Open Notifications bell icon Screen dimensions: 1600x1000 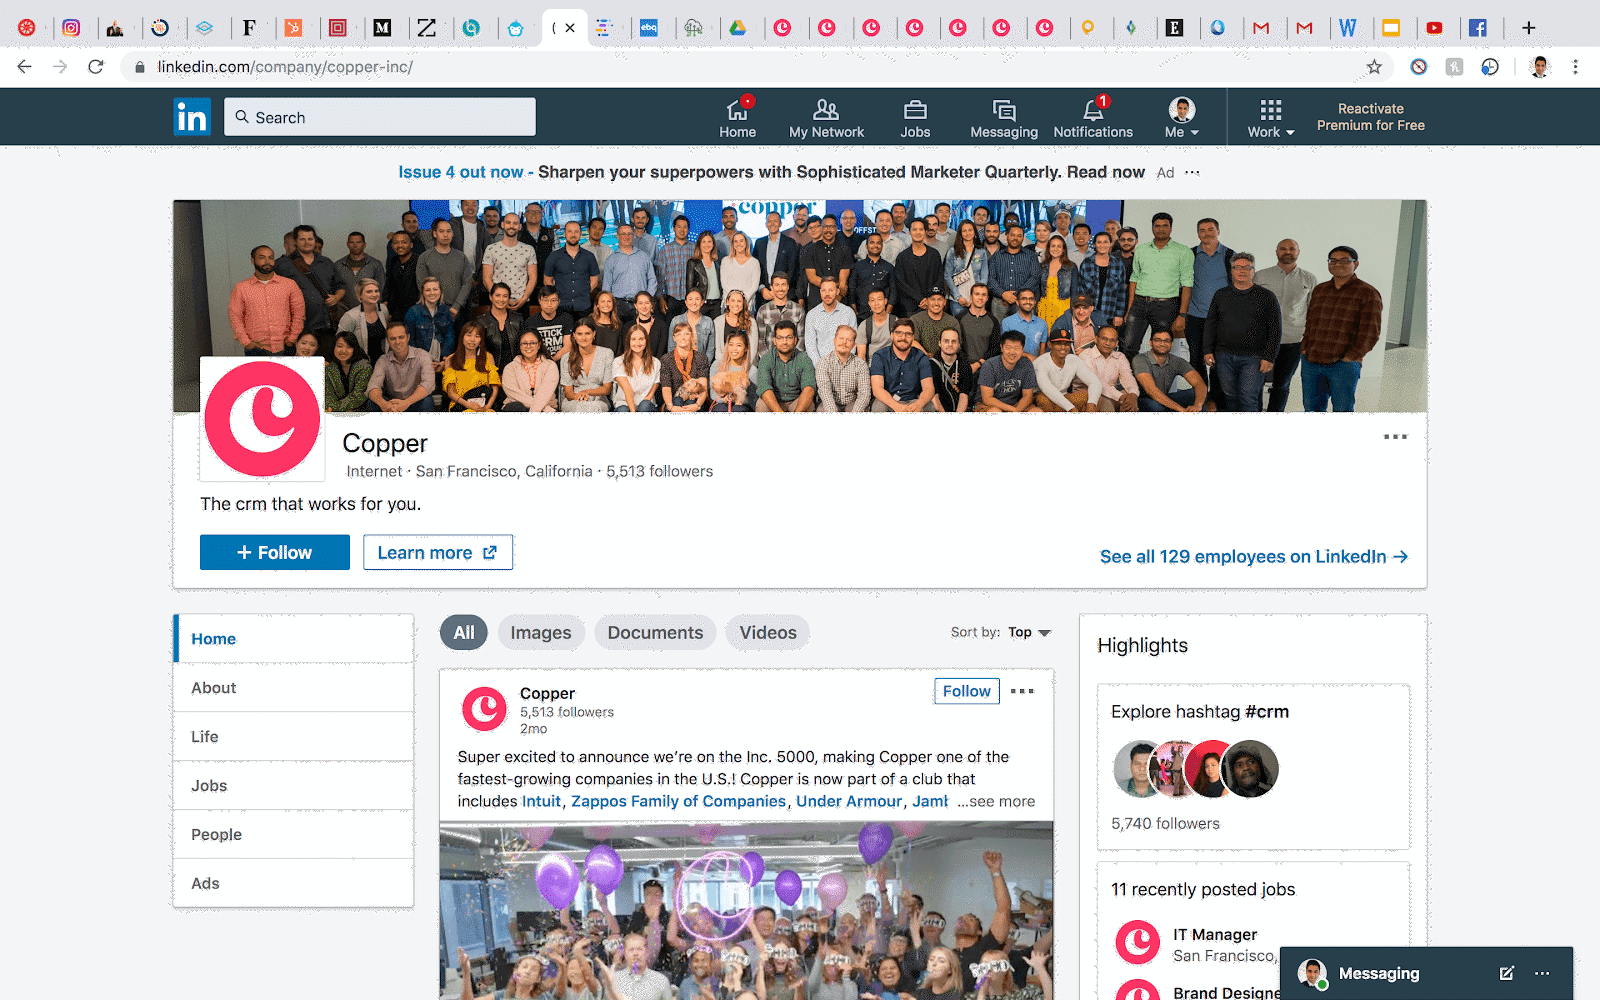(1093, 118)
